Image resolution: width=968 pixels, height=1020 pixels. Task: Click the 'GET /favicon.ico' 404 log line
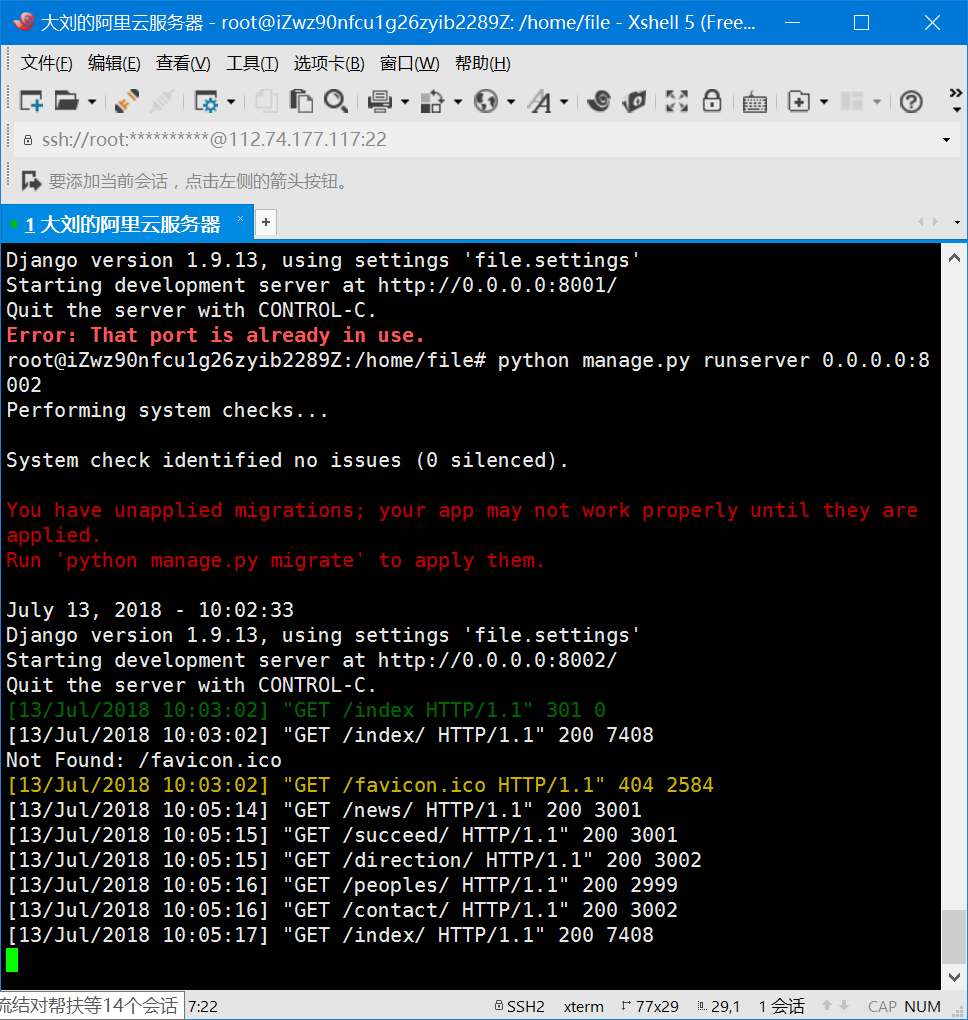(x=360, y=785)
